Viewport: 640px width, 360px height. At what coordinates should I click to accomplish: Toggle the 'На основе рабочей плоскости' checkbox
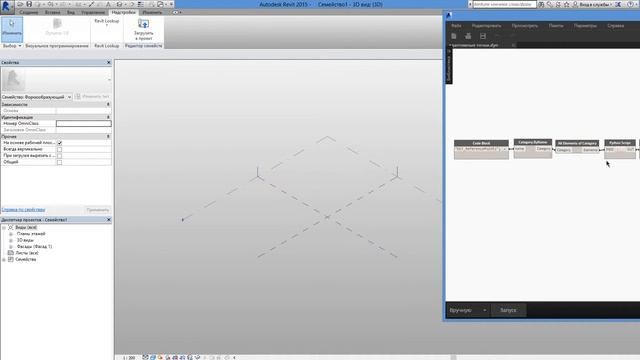60,143
